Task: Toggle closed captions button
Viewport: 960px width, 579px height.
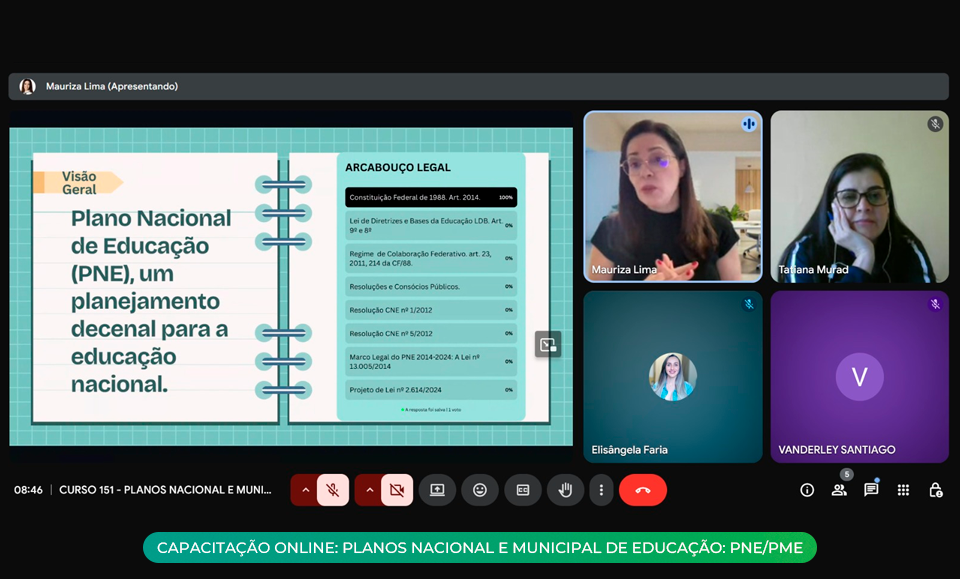Action: [x=522, y=490]
